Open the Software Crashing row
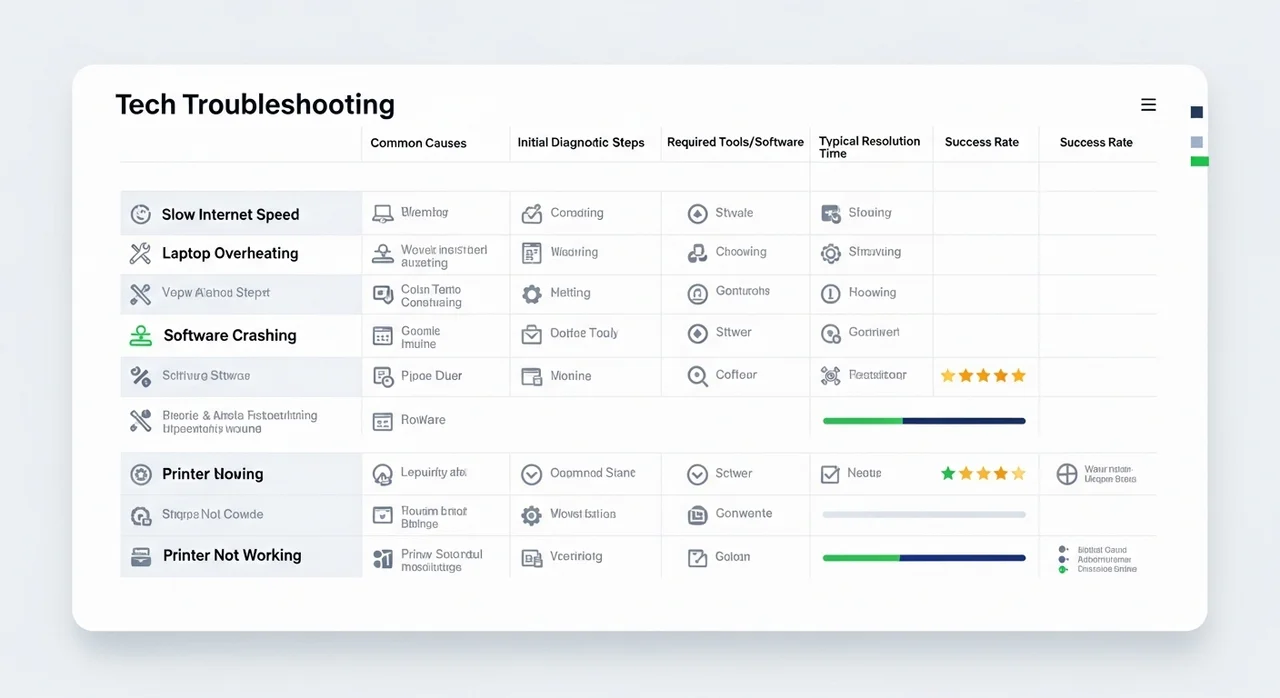The height and width of the screenshot is (698, 1280). [230, 336]
